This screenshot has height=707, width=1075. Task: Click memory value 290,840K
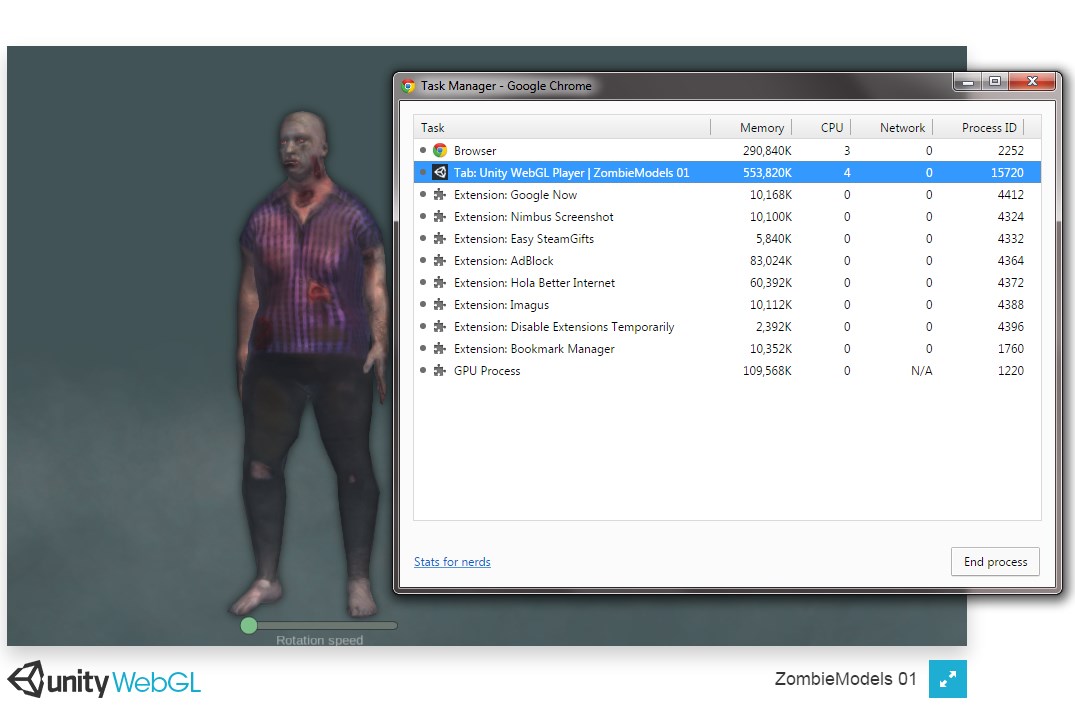point(767,150)
